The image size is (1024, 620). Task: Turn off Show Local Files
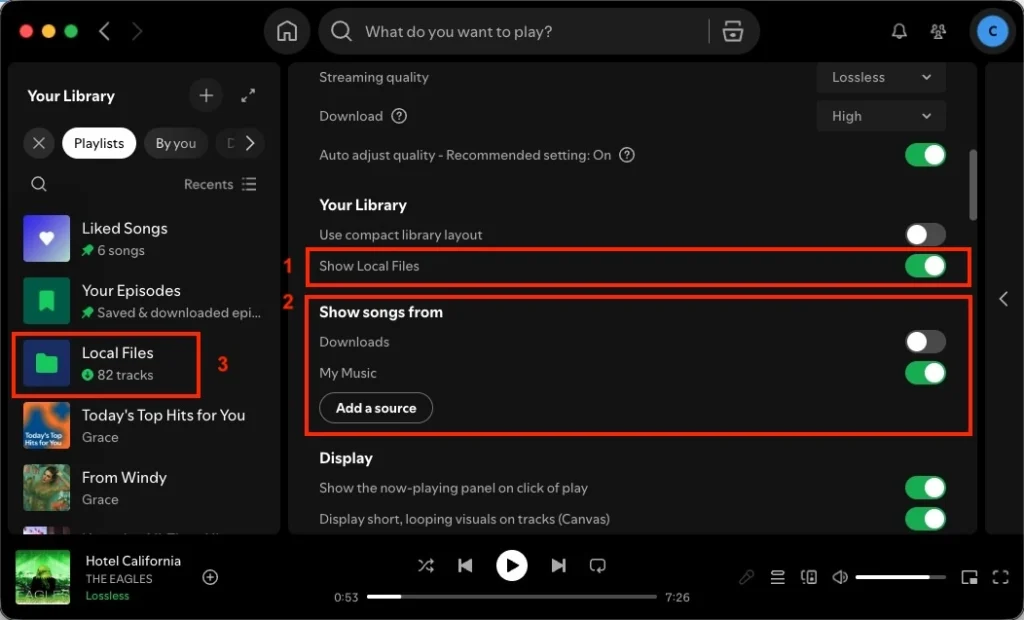pyautogui.click(x=925, y=266)
